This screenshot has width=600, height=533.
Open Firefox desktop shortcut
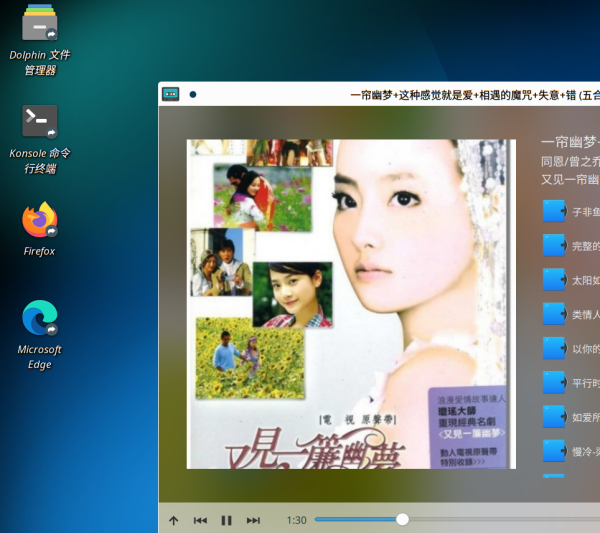tap(40, 229)
